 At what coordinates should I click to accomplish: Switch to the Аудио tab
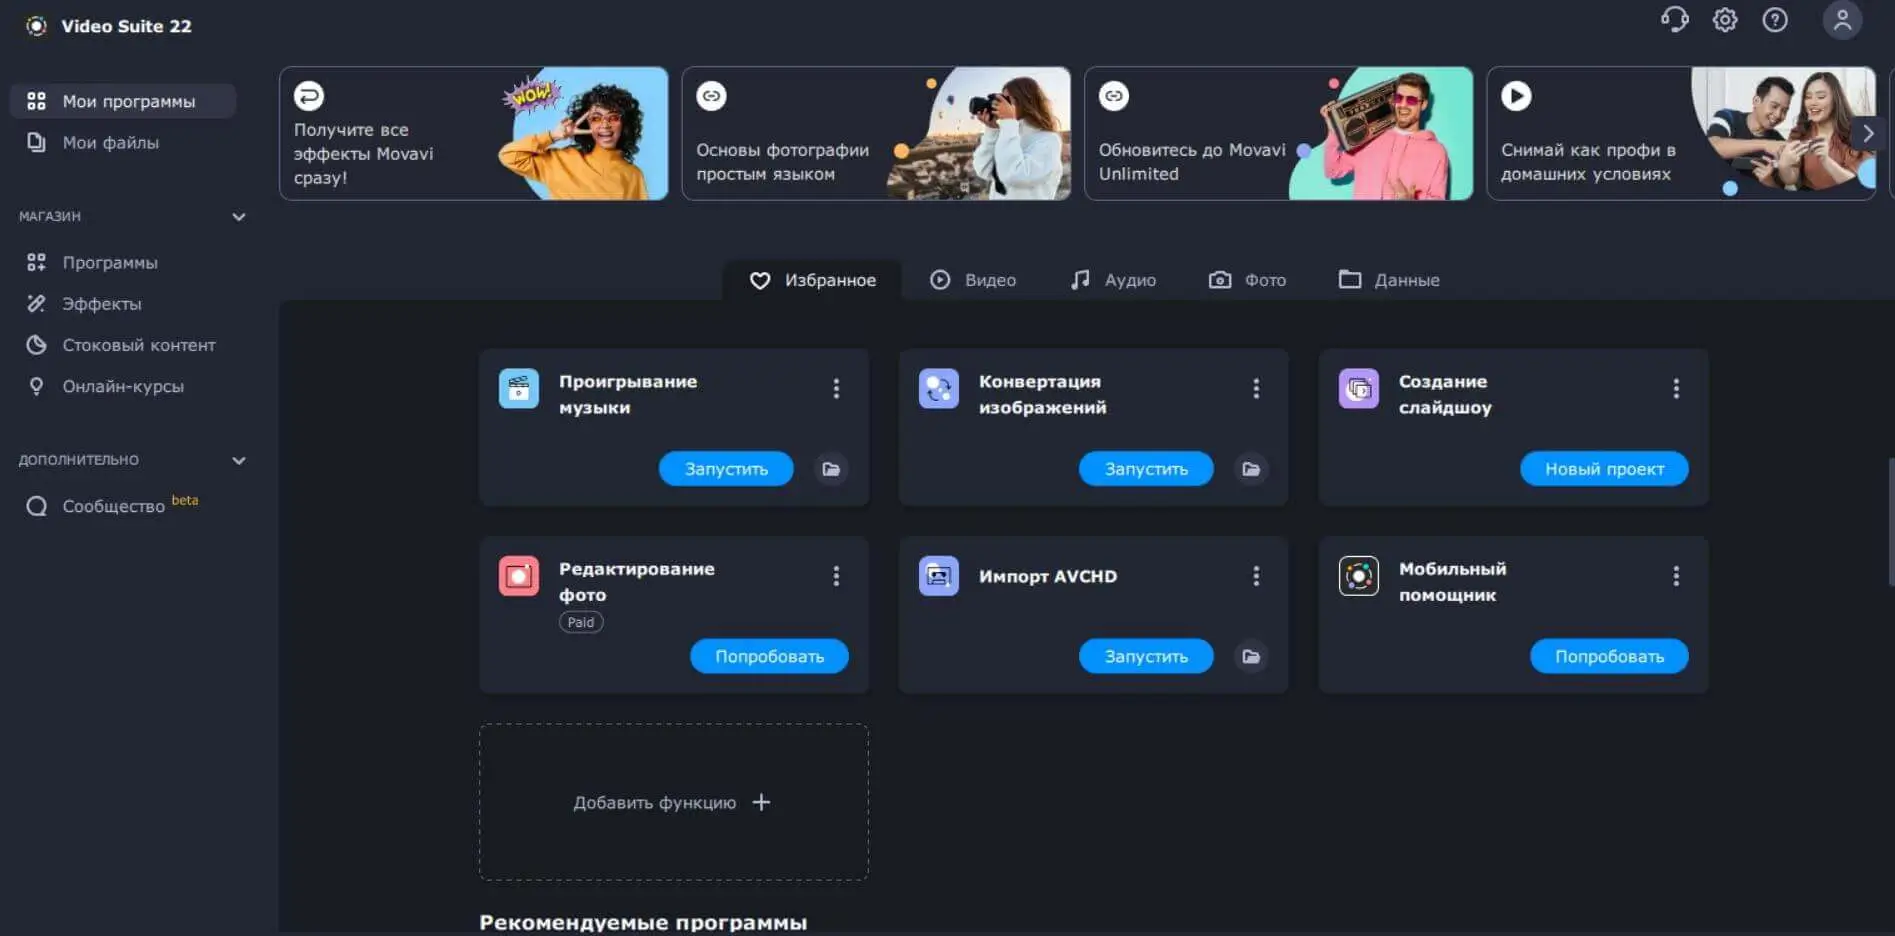point(1113,280)
